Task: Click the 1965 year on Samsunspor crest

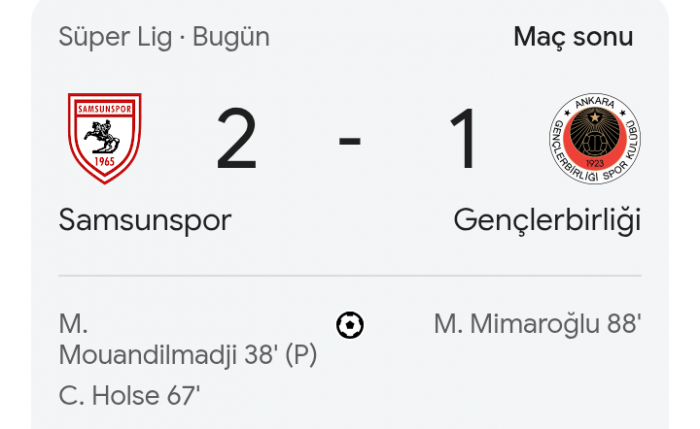Action: coord(104,162)
